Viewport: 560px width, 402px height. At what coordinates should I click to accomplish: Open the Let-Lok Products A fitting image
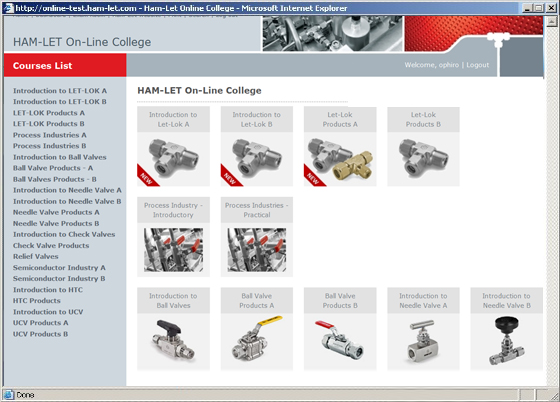coord(340,160)
